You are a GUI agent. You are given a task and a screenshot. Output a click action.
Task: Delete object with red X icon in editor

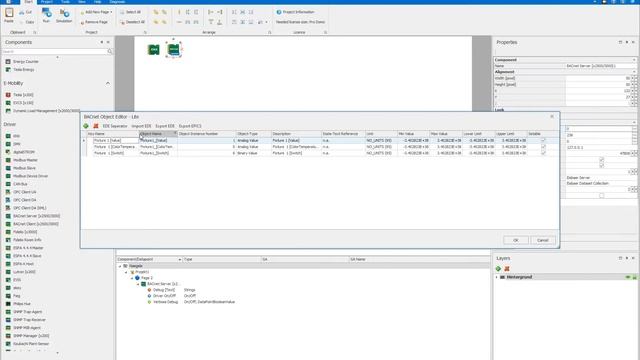click(96, 126)
